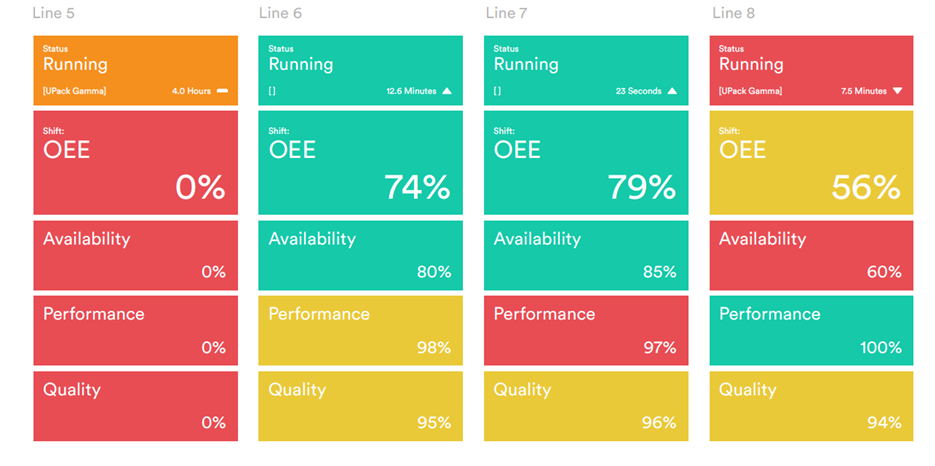Screen dimensions: 935x466
Task: Select Line 8 Performance 100% tile
Action: (811, 330)
